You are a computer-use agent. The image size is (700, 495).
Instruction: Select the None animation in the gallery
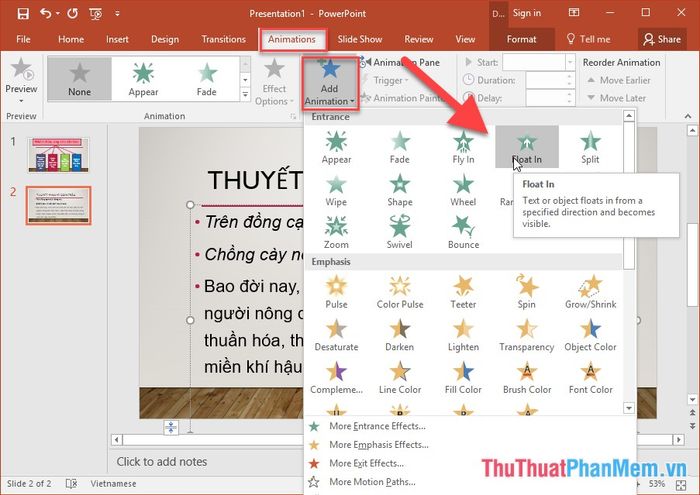pyautogui.click(x=79, y=79)
